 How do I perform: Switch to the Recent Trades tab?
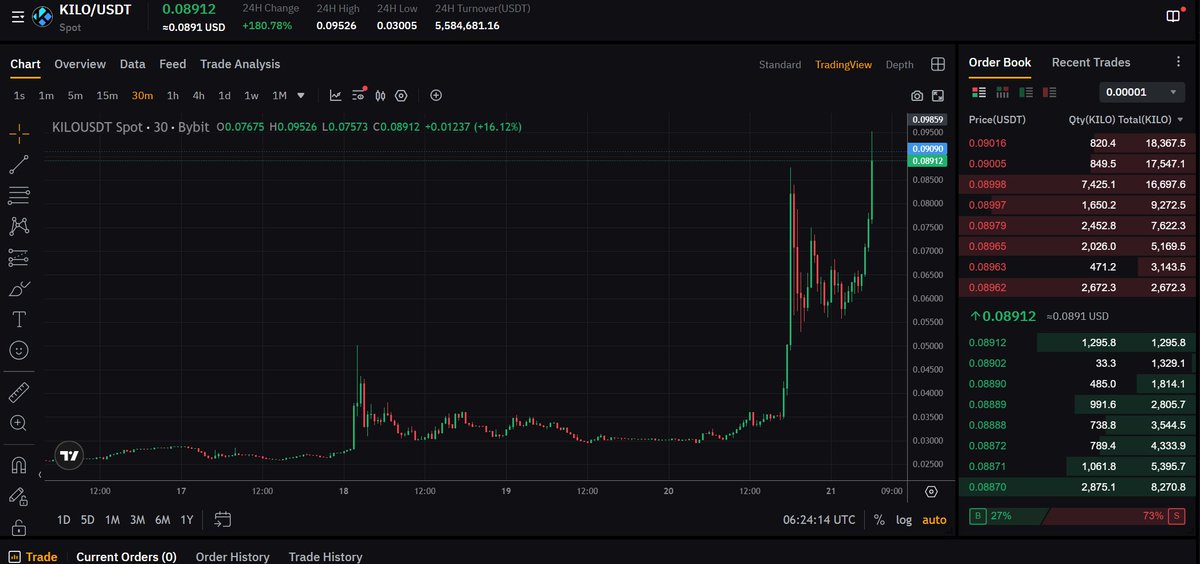(1091, 62)
